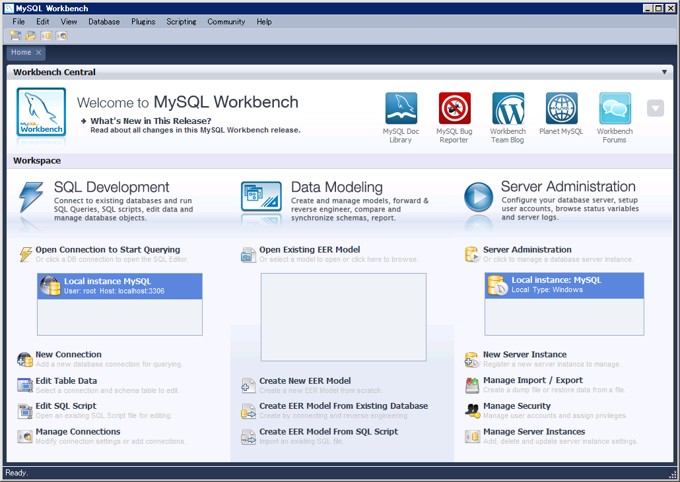Click the New Server Instance icon
The image size is (680, 482).
pyautogui.click(x=472, y=360)
